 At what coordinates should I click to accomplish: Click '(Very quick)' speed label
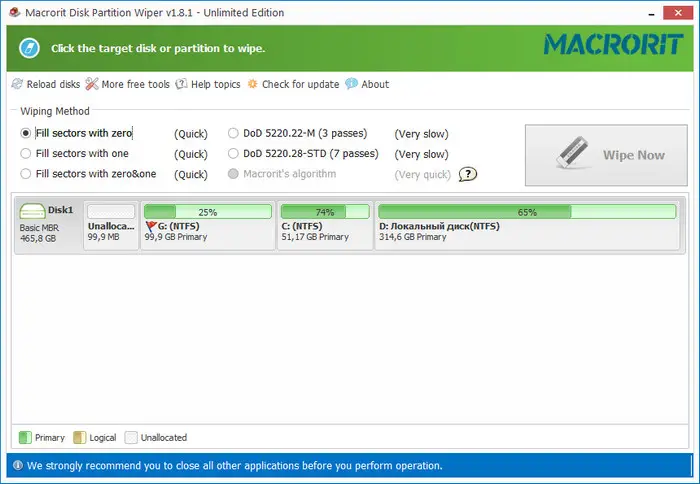[x=423, y=175]
